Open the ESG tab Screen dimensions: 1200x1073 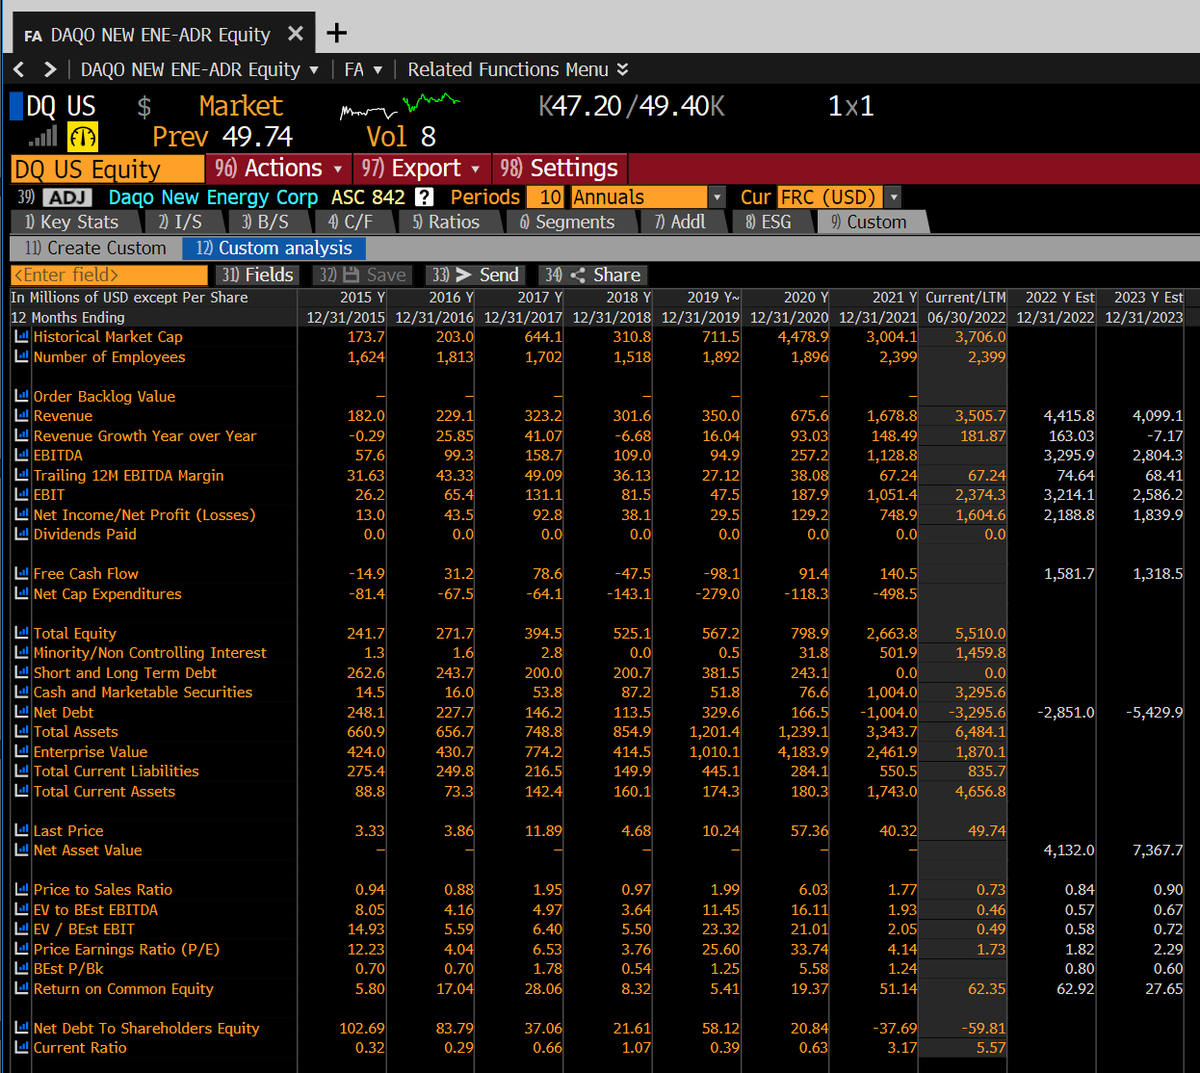coord(769,222)
